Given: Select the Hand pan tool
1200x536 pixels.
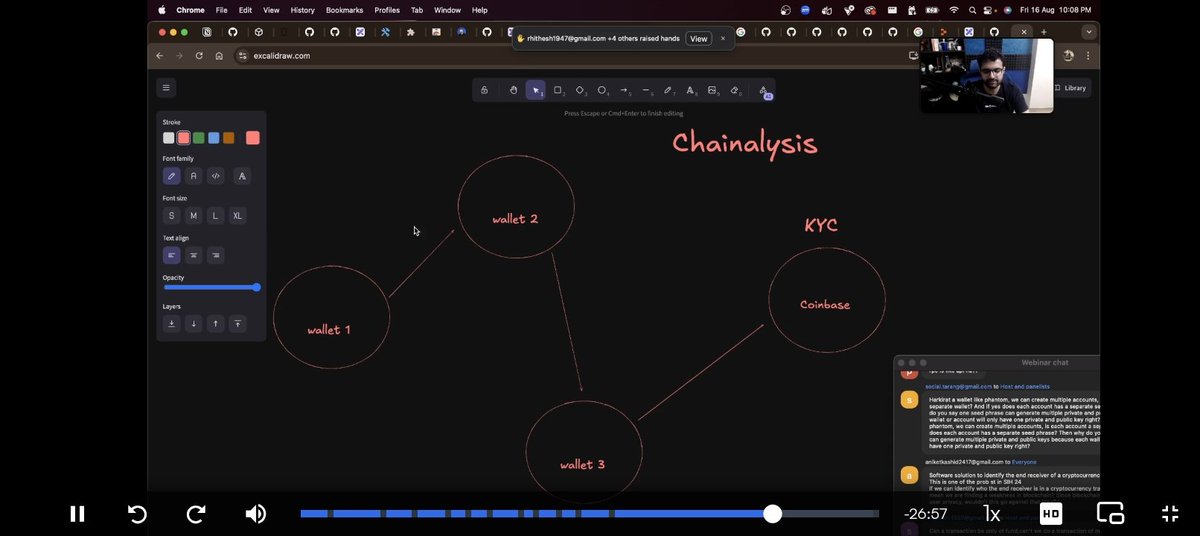Looking at the screenshot, I should point(513,90).
